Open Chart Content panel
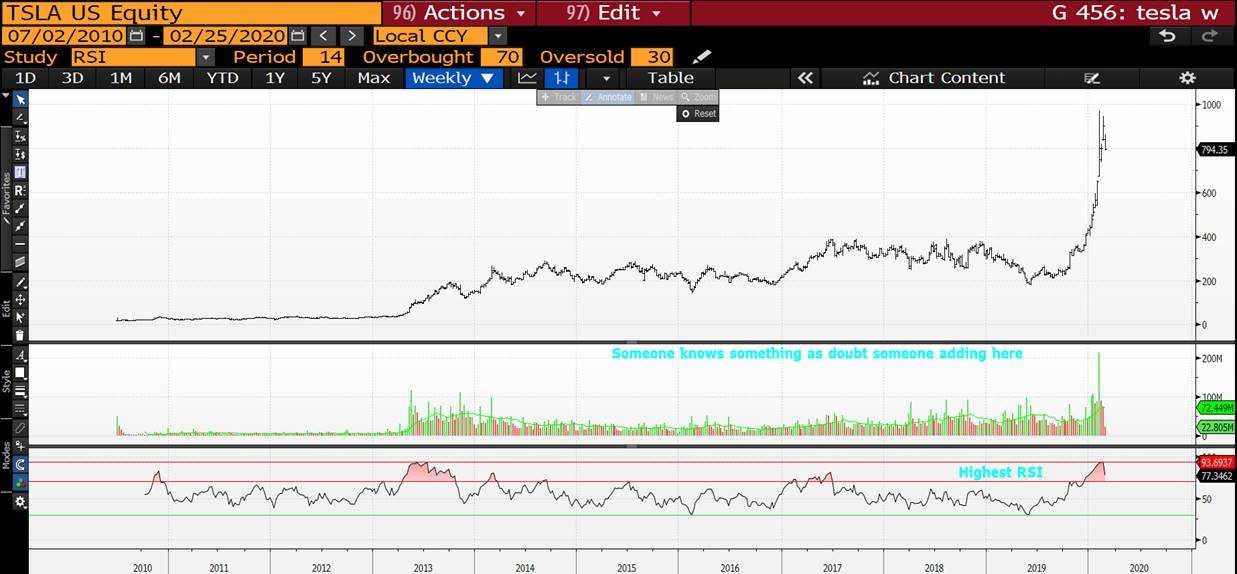Viewport: 1237px width, 574px height. pos(934,78)
